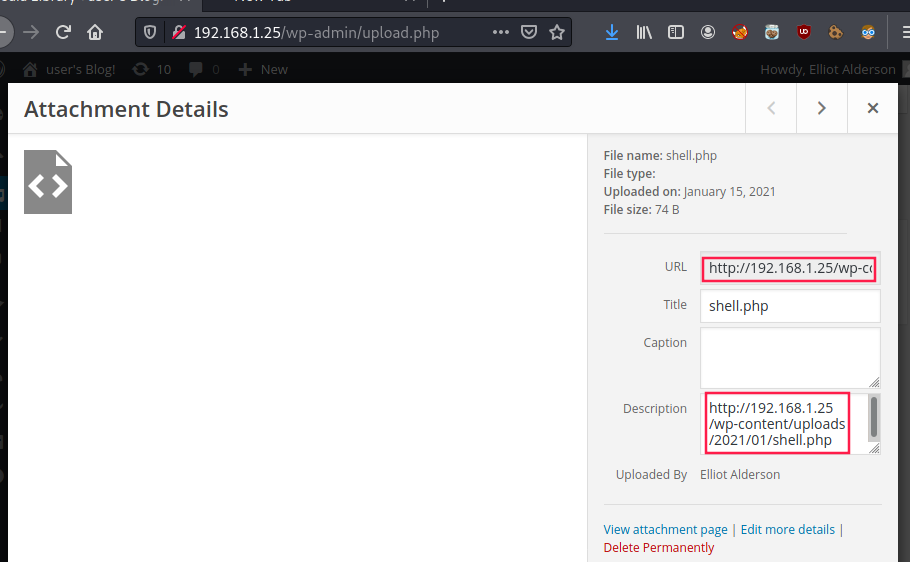Click the File name: shell.php text
910x562 pixels.
coord(660,156)
